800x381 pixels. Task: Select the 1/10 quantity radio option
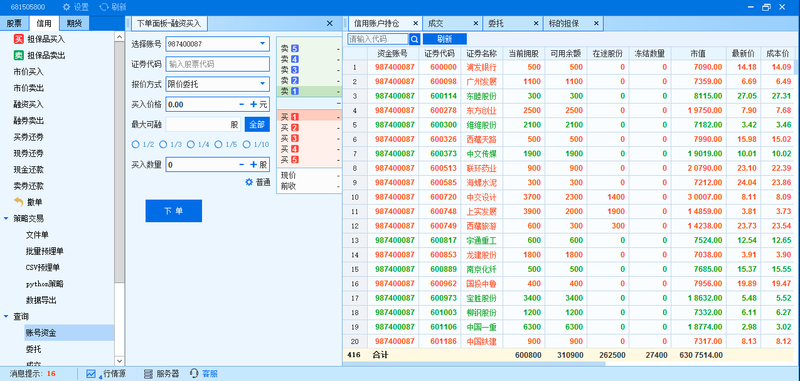[x=246, y=144]
